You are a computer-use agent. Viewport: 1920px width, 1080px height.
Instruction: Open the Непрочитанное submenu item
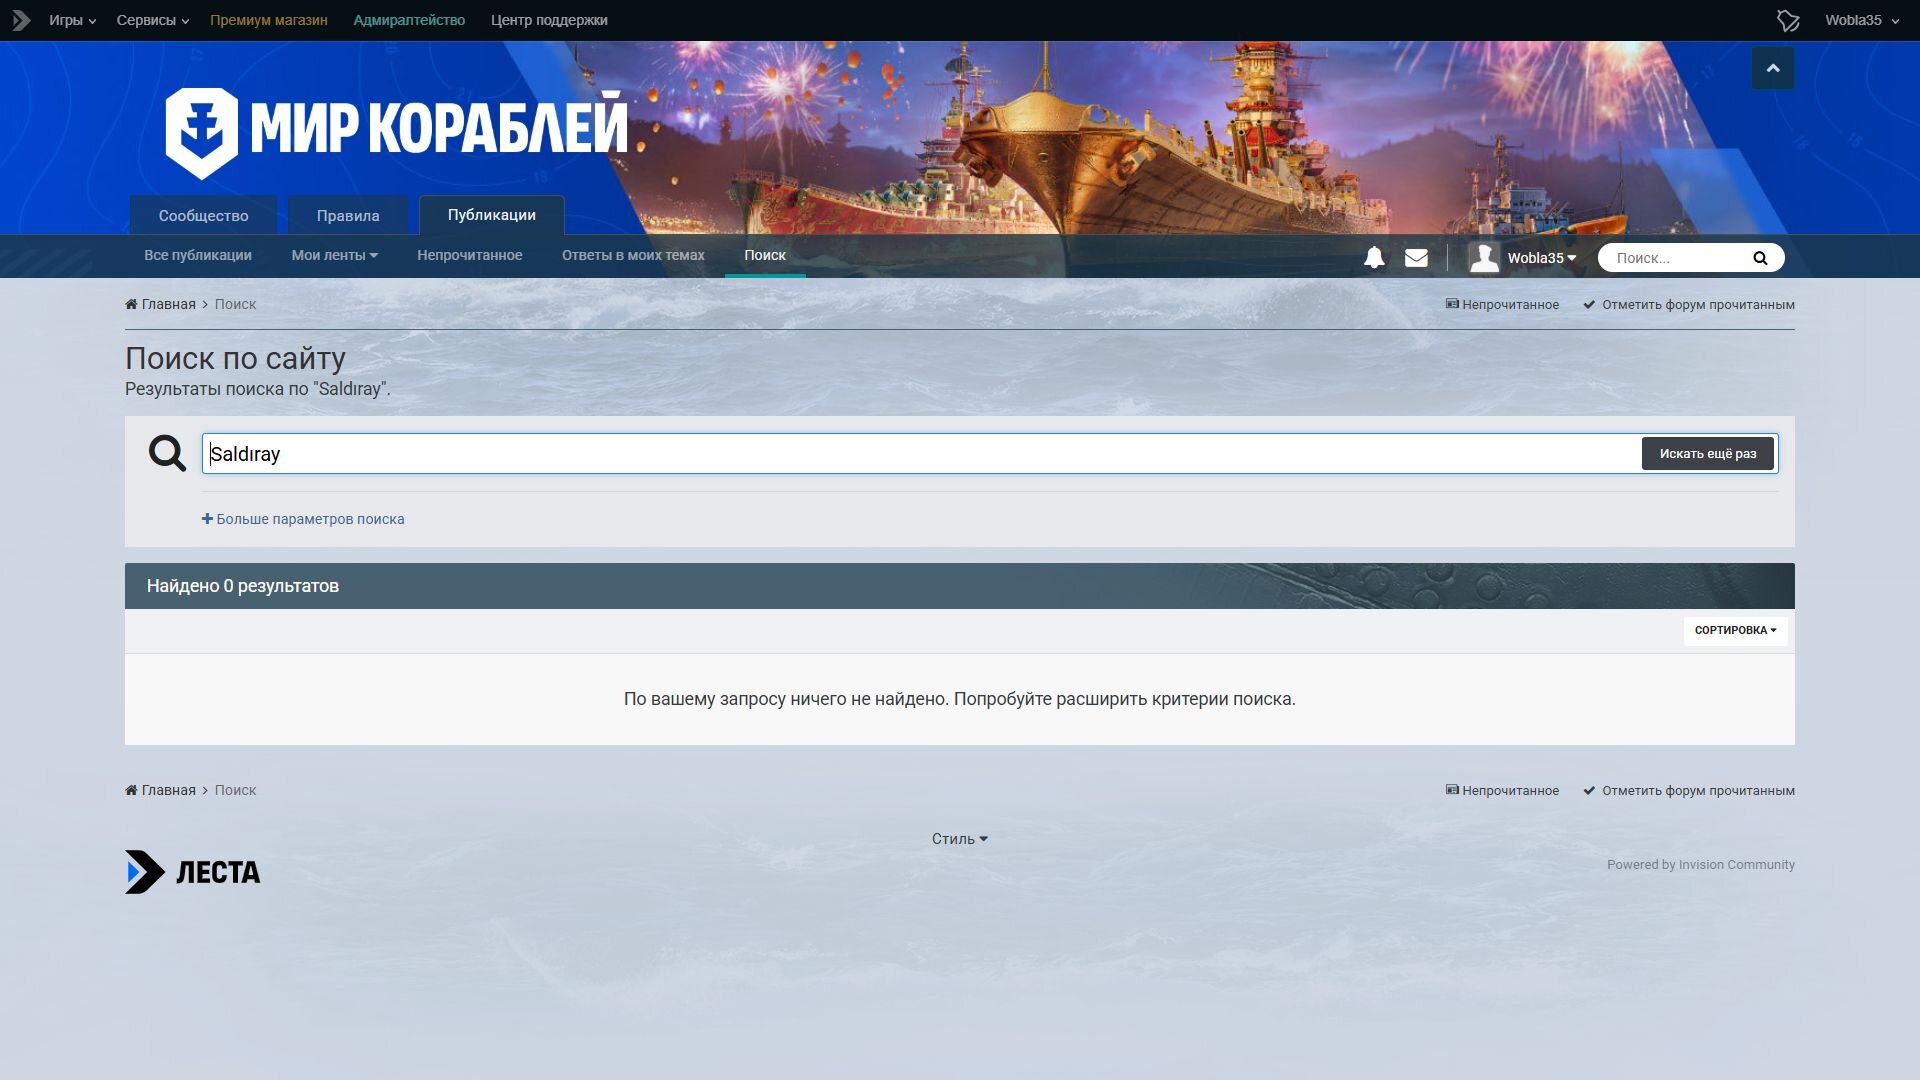coord(469,255)
